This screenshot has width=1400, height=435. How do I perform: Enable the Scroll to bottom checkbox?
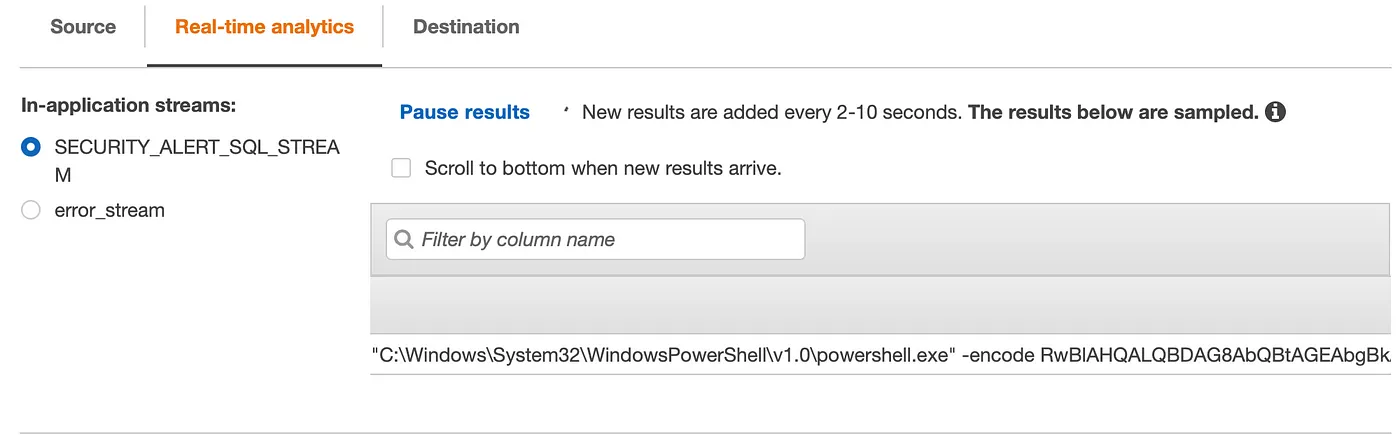[401, 168]
